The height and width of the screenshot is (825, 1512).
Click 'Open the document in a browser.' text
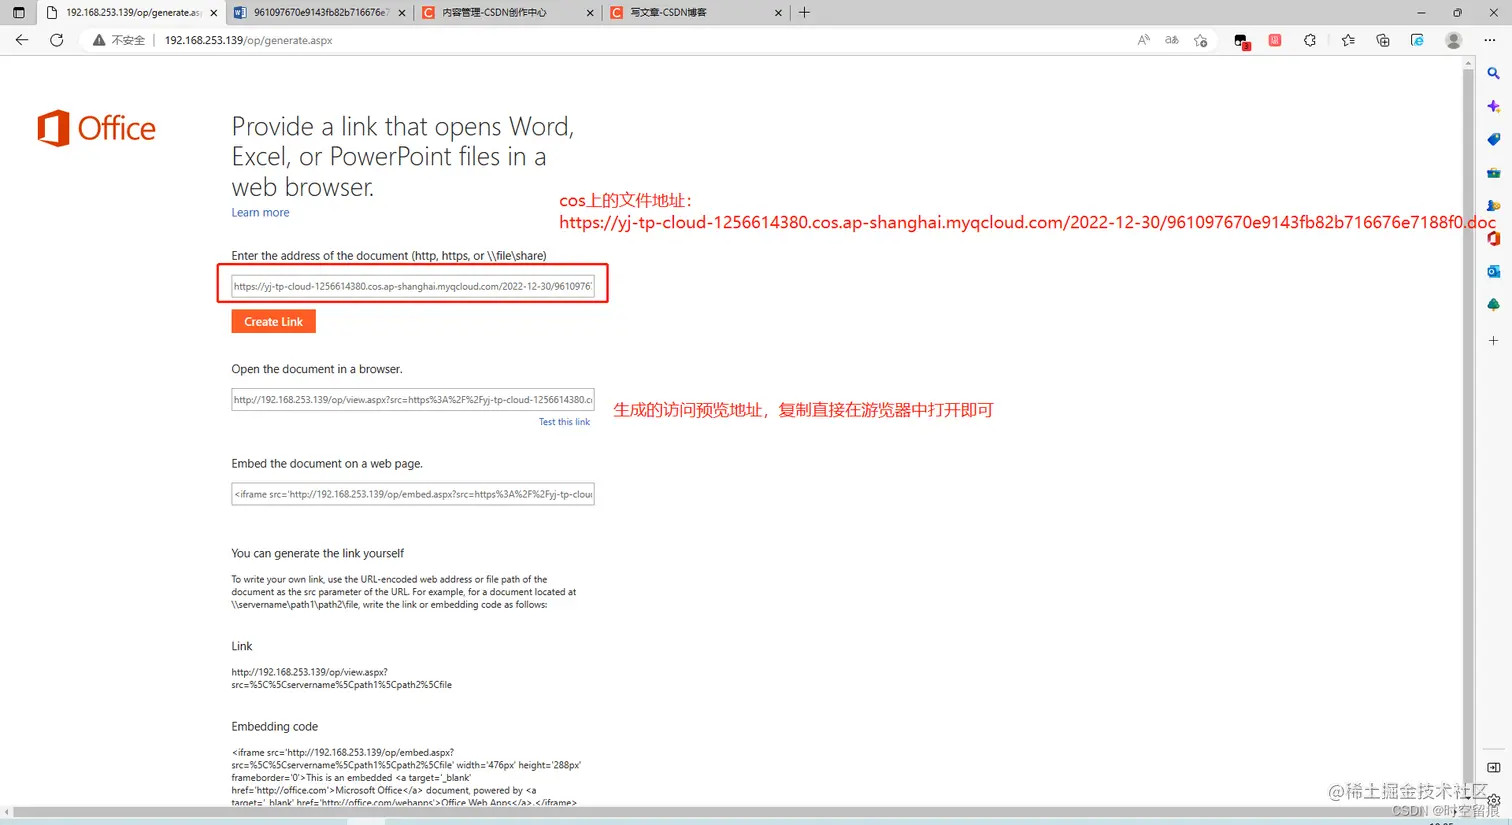click(317, 369)
